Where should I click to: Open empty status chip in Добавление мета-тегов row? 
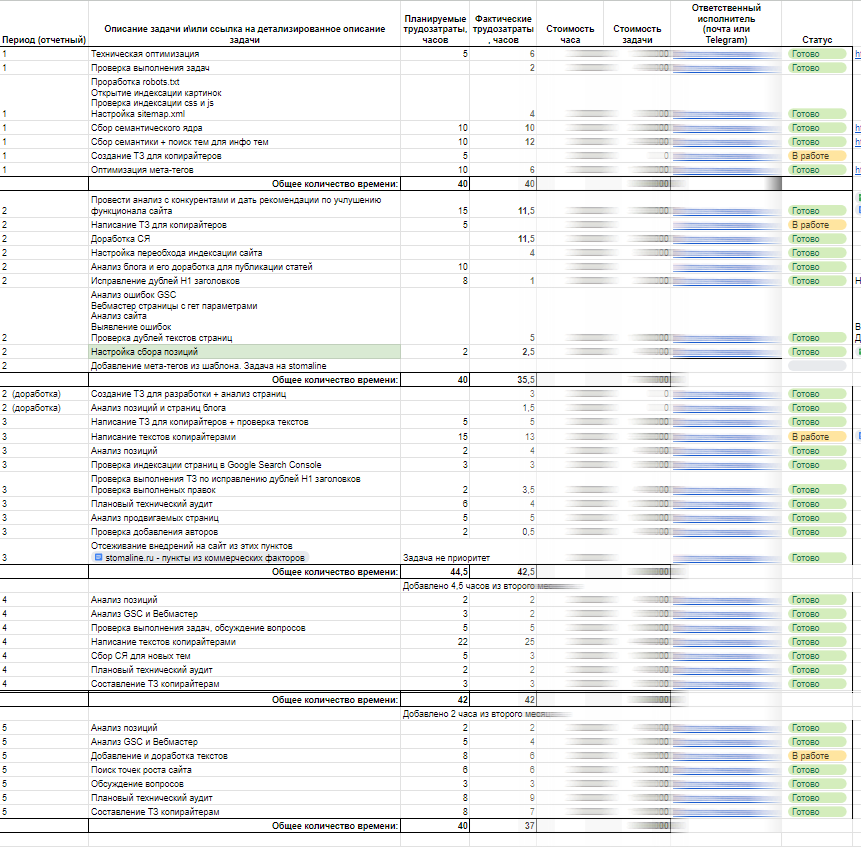(817, 366)
